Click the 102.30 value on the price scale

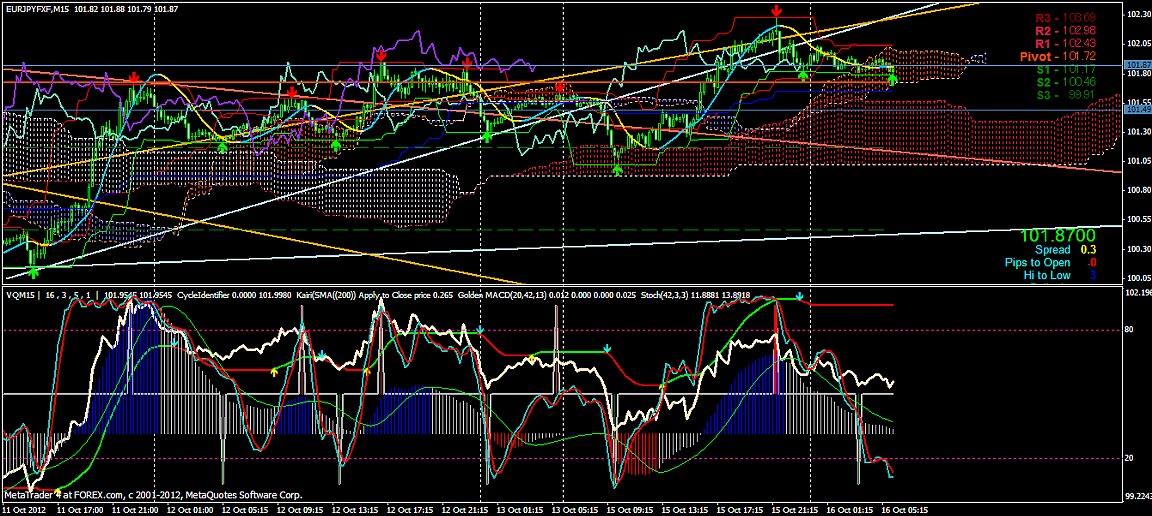pos(1137,15)
